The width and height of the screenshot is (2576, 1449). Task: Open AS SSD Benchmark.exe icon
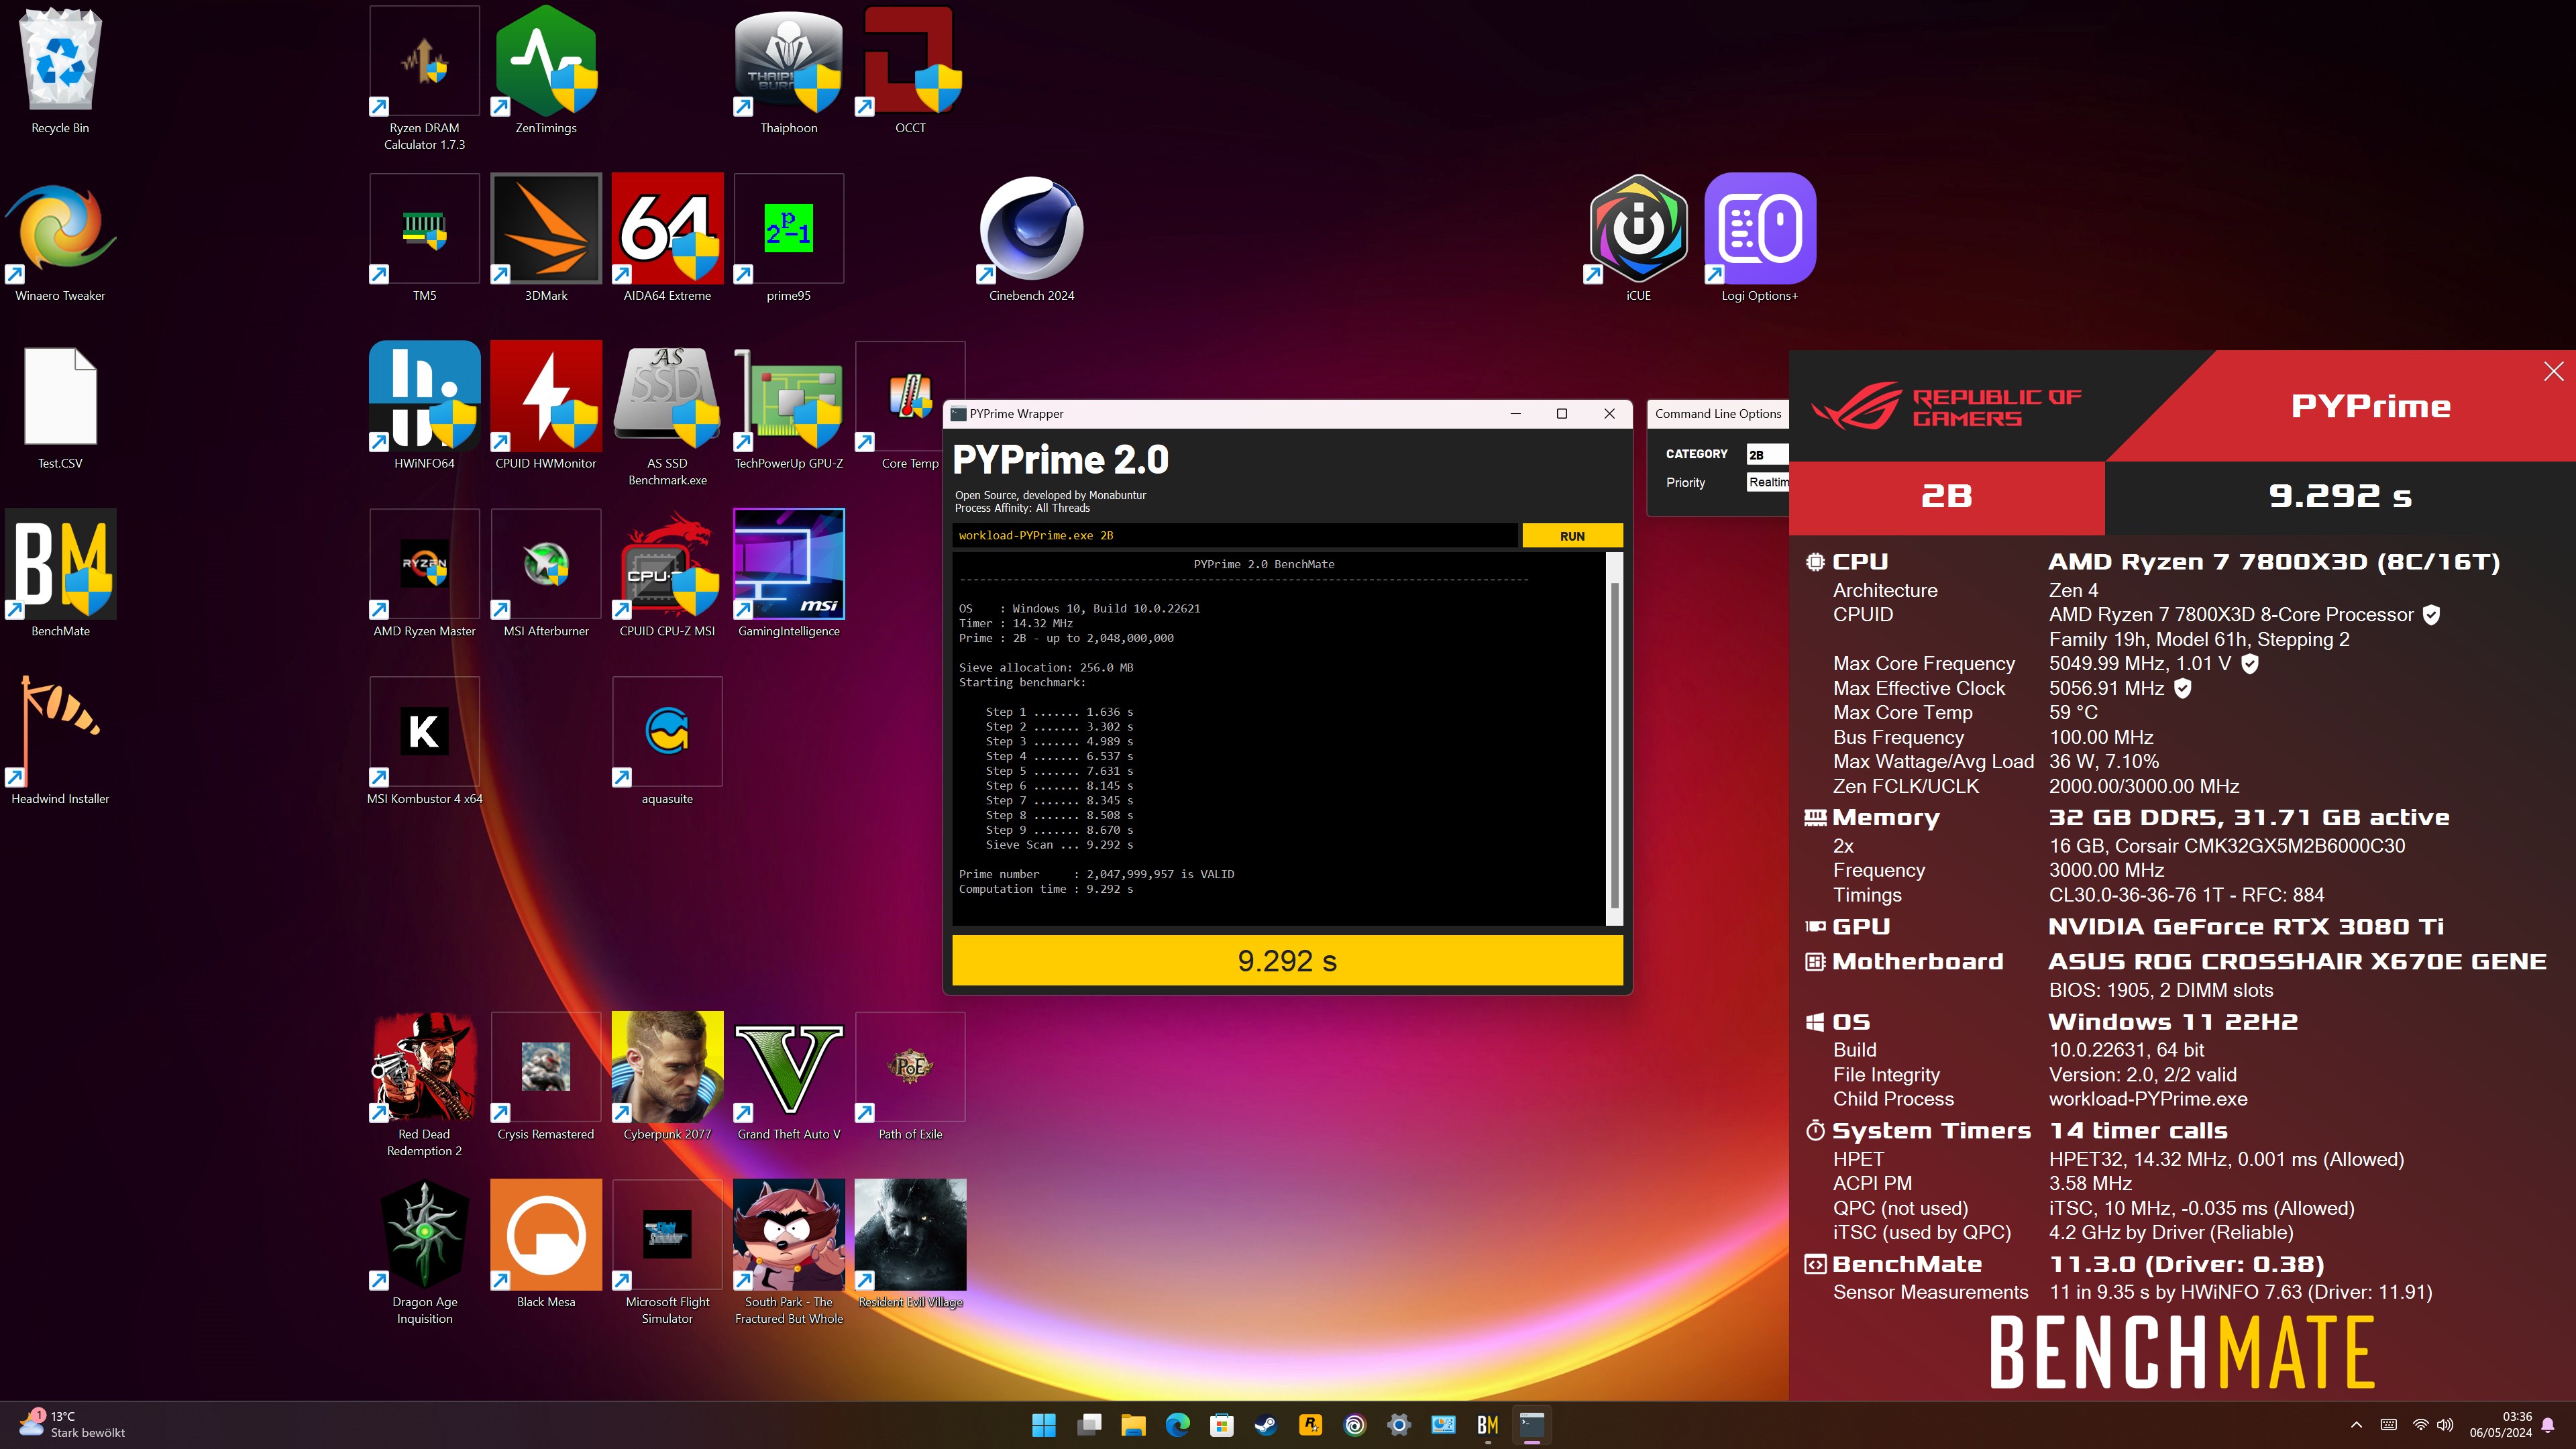[x=667, y=414]
